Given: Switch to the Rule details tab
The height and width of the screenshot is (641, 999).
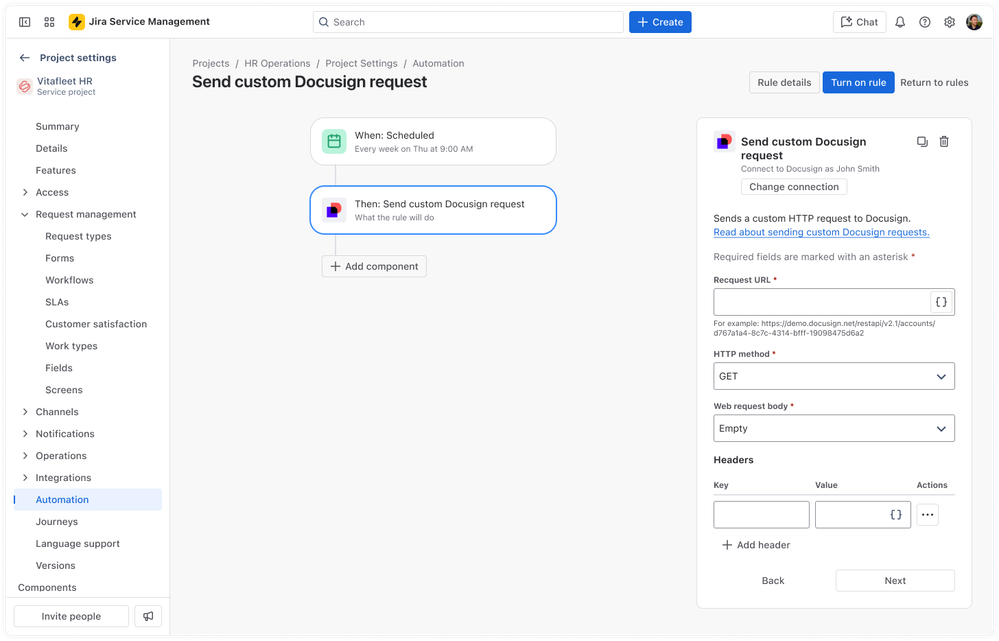Looking at the screenshot, I should (783, 82).
